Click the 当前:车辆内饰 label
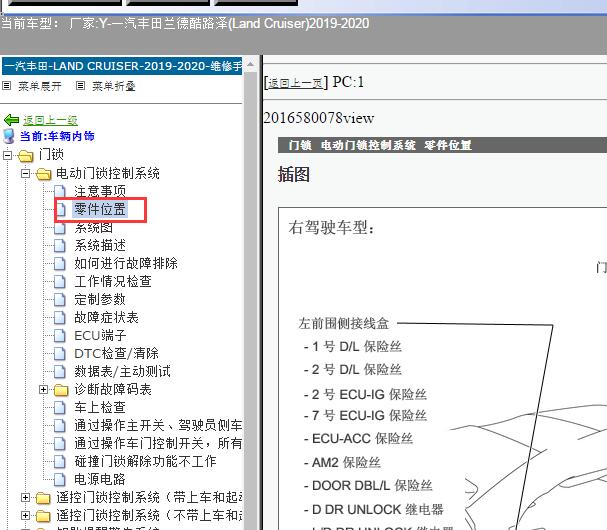 [57, 136]
